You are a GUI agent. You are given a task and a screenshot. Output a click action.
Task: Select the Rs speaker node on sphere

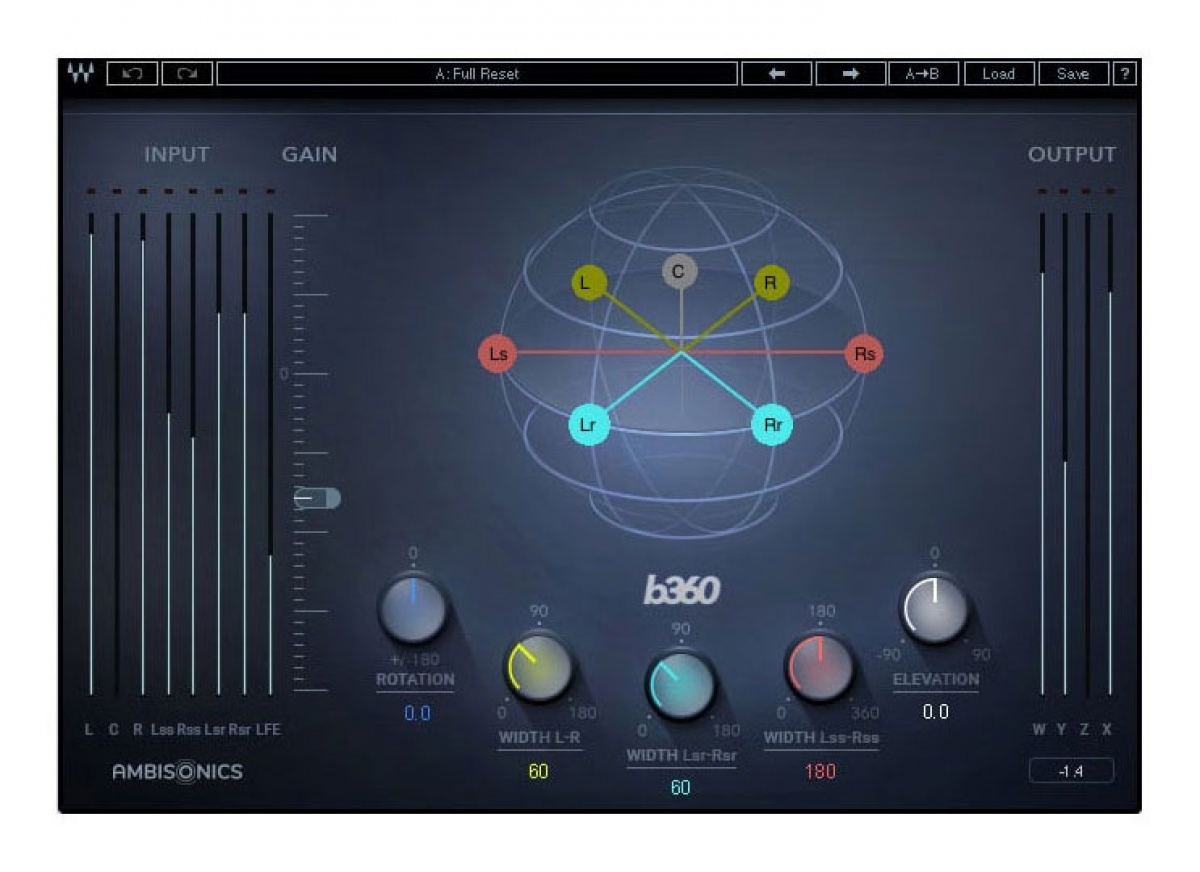coord(864,354)
